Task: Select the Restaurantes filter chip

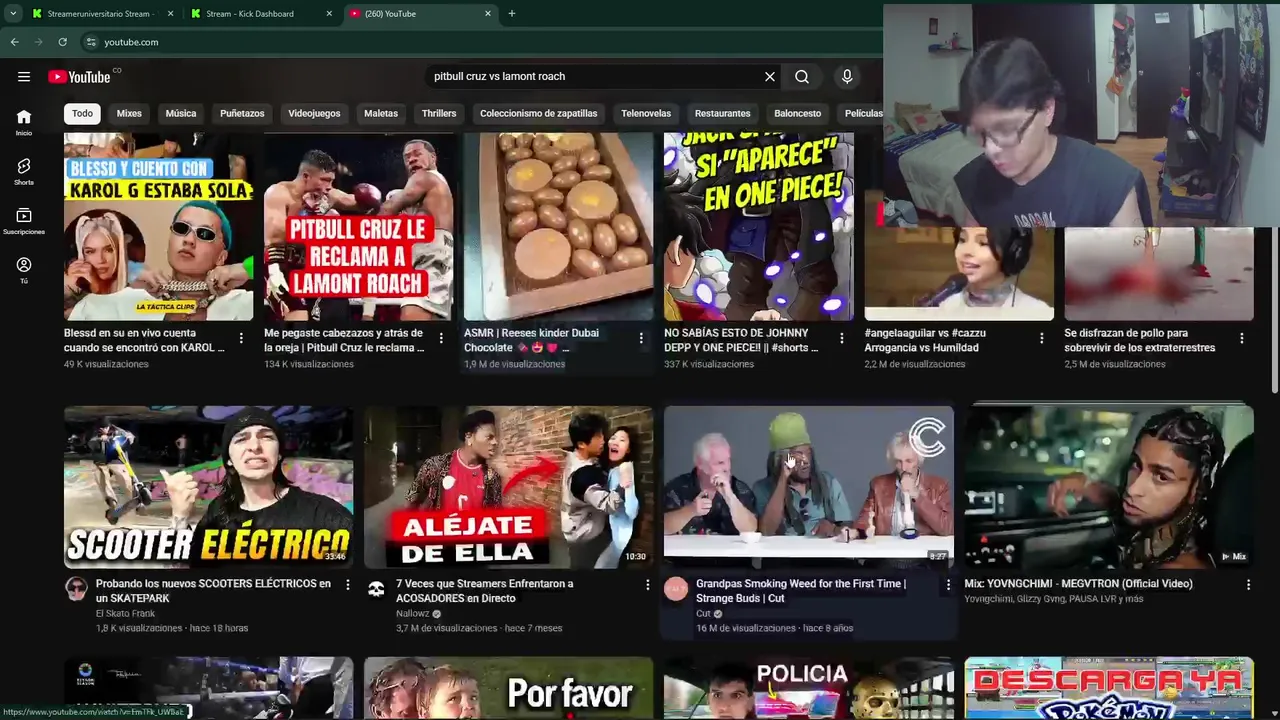Action: pyautogui.click(x=722, y=113)
